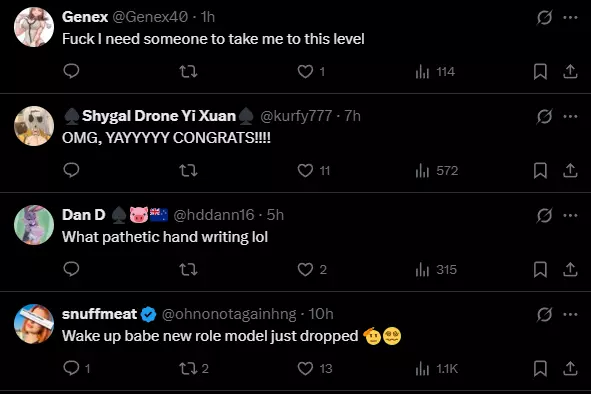Repost Dan D's handwriting tweet
Screen dimensions: 591x394
(x=188, y=270)
